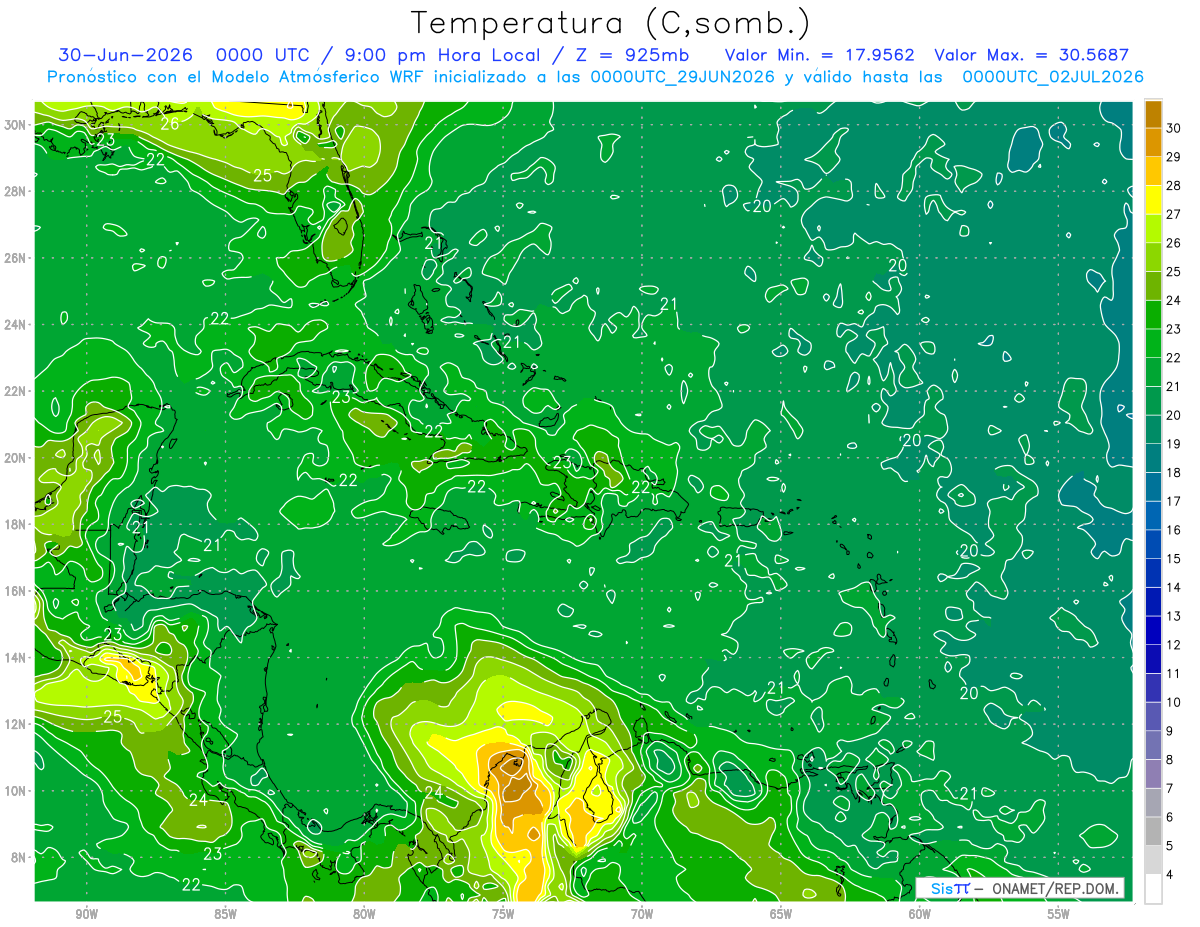The height and width of the screenshot is (927, 1200).
Task: Click the "90W" longitude axis label
Action: click(87, 914)
